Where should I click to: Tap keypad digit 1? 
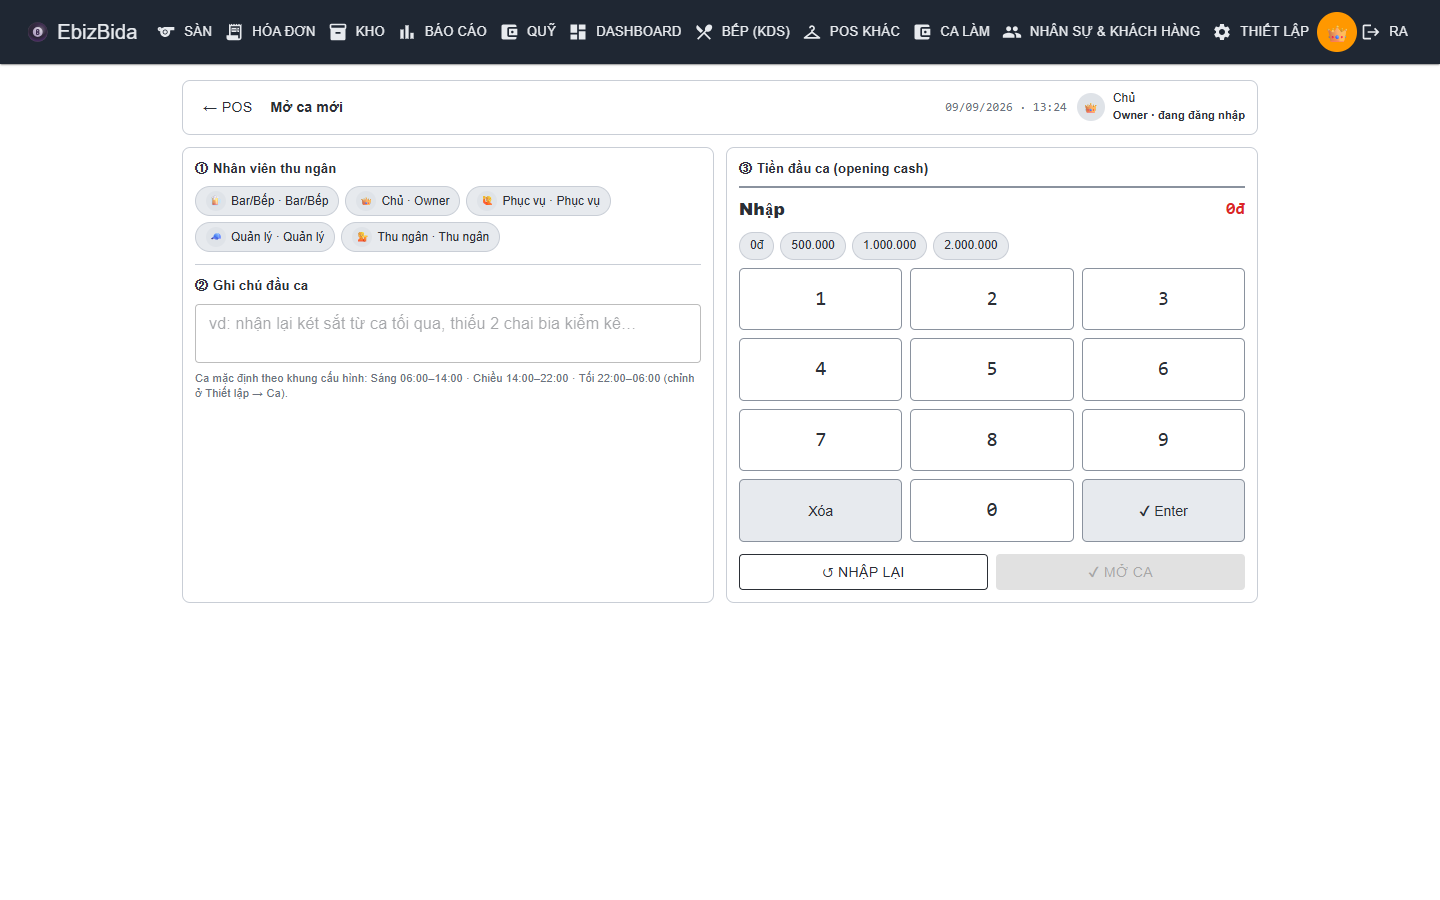(820, 299)
